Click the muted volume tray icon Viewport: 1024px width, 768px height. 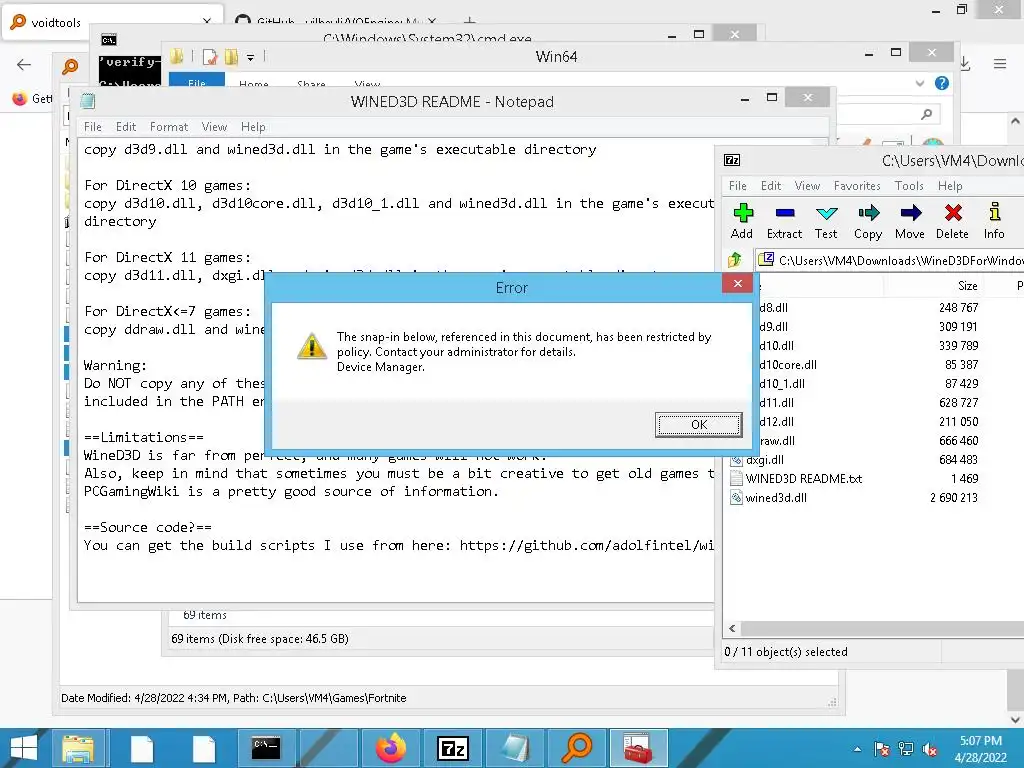[930, 749]
